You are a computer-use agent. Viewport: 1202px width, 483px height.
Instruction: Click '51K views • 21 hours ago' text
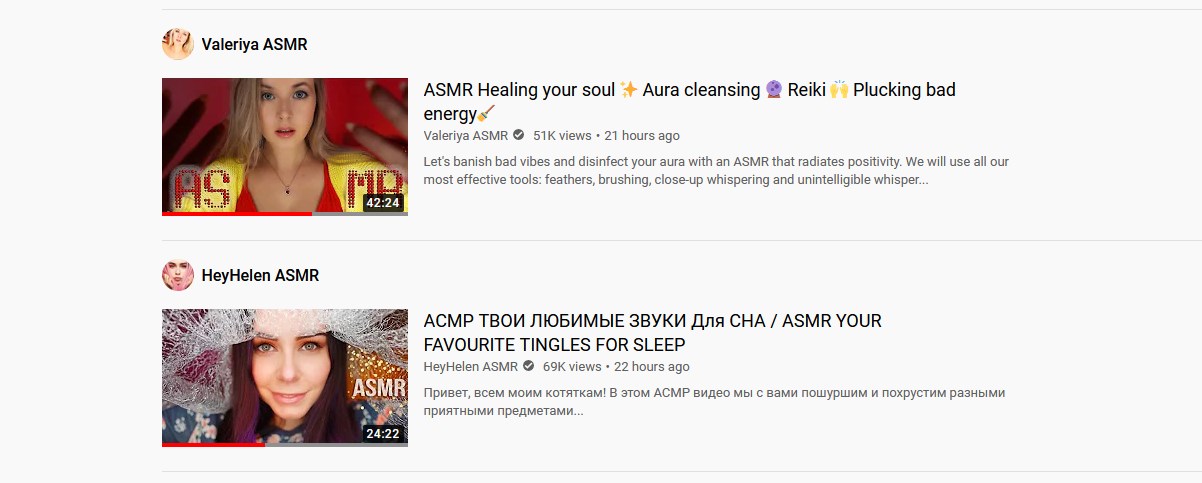[607, 135]
